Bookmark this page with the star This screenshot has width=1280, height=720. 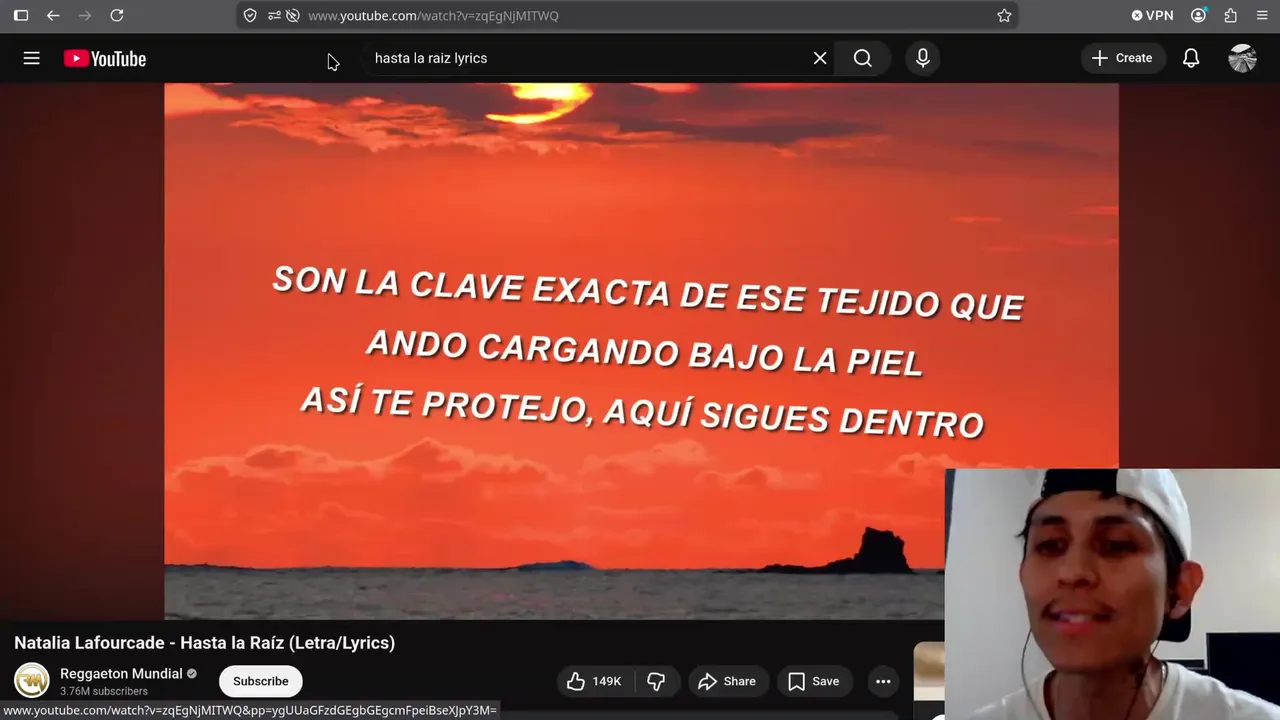tap(1004, 15)
